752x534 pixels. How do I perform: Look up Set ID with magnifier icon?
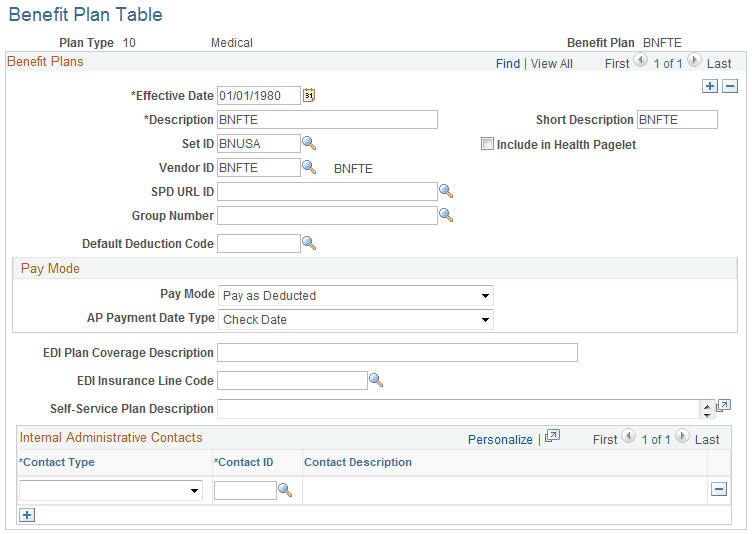309,143
